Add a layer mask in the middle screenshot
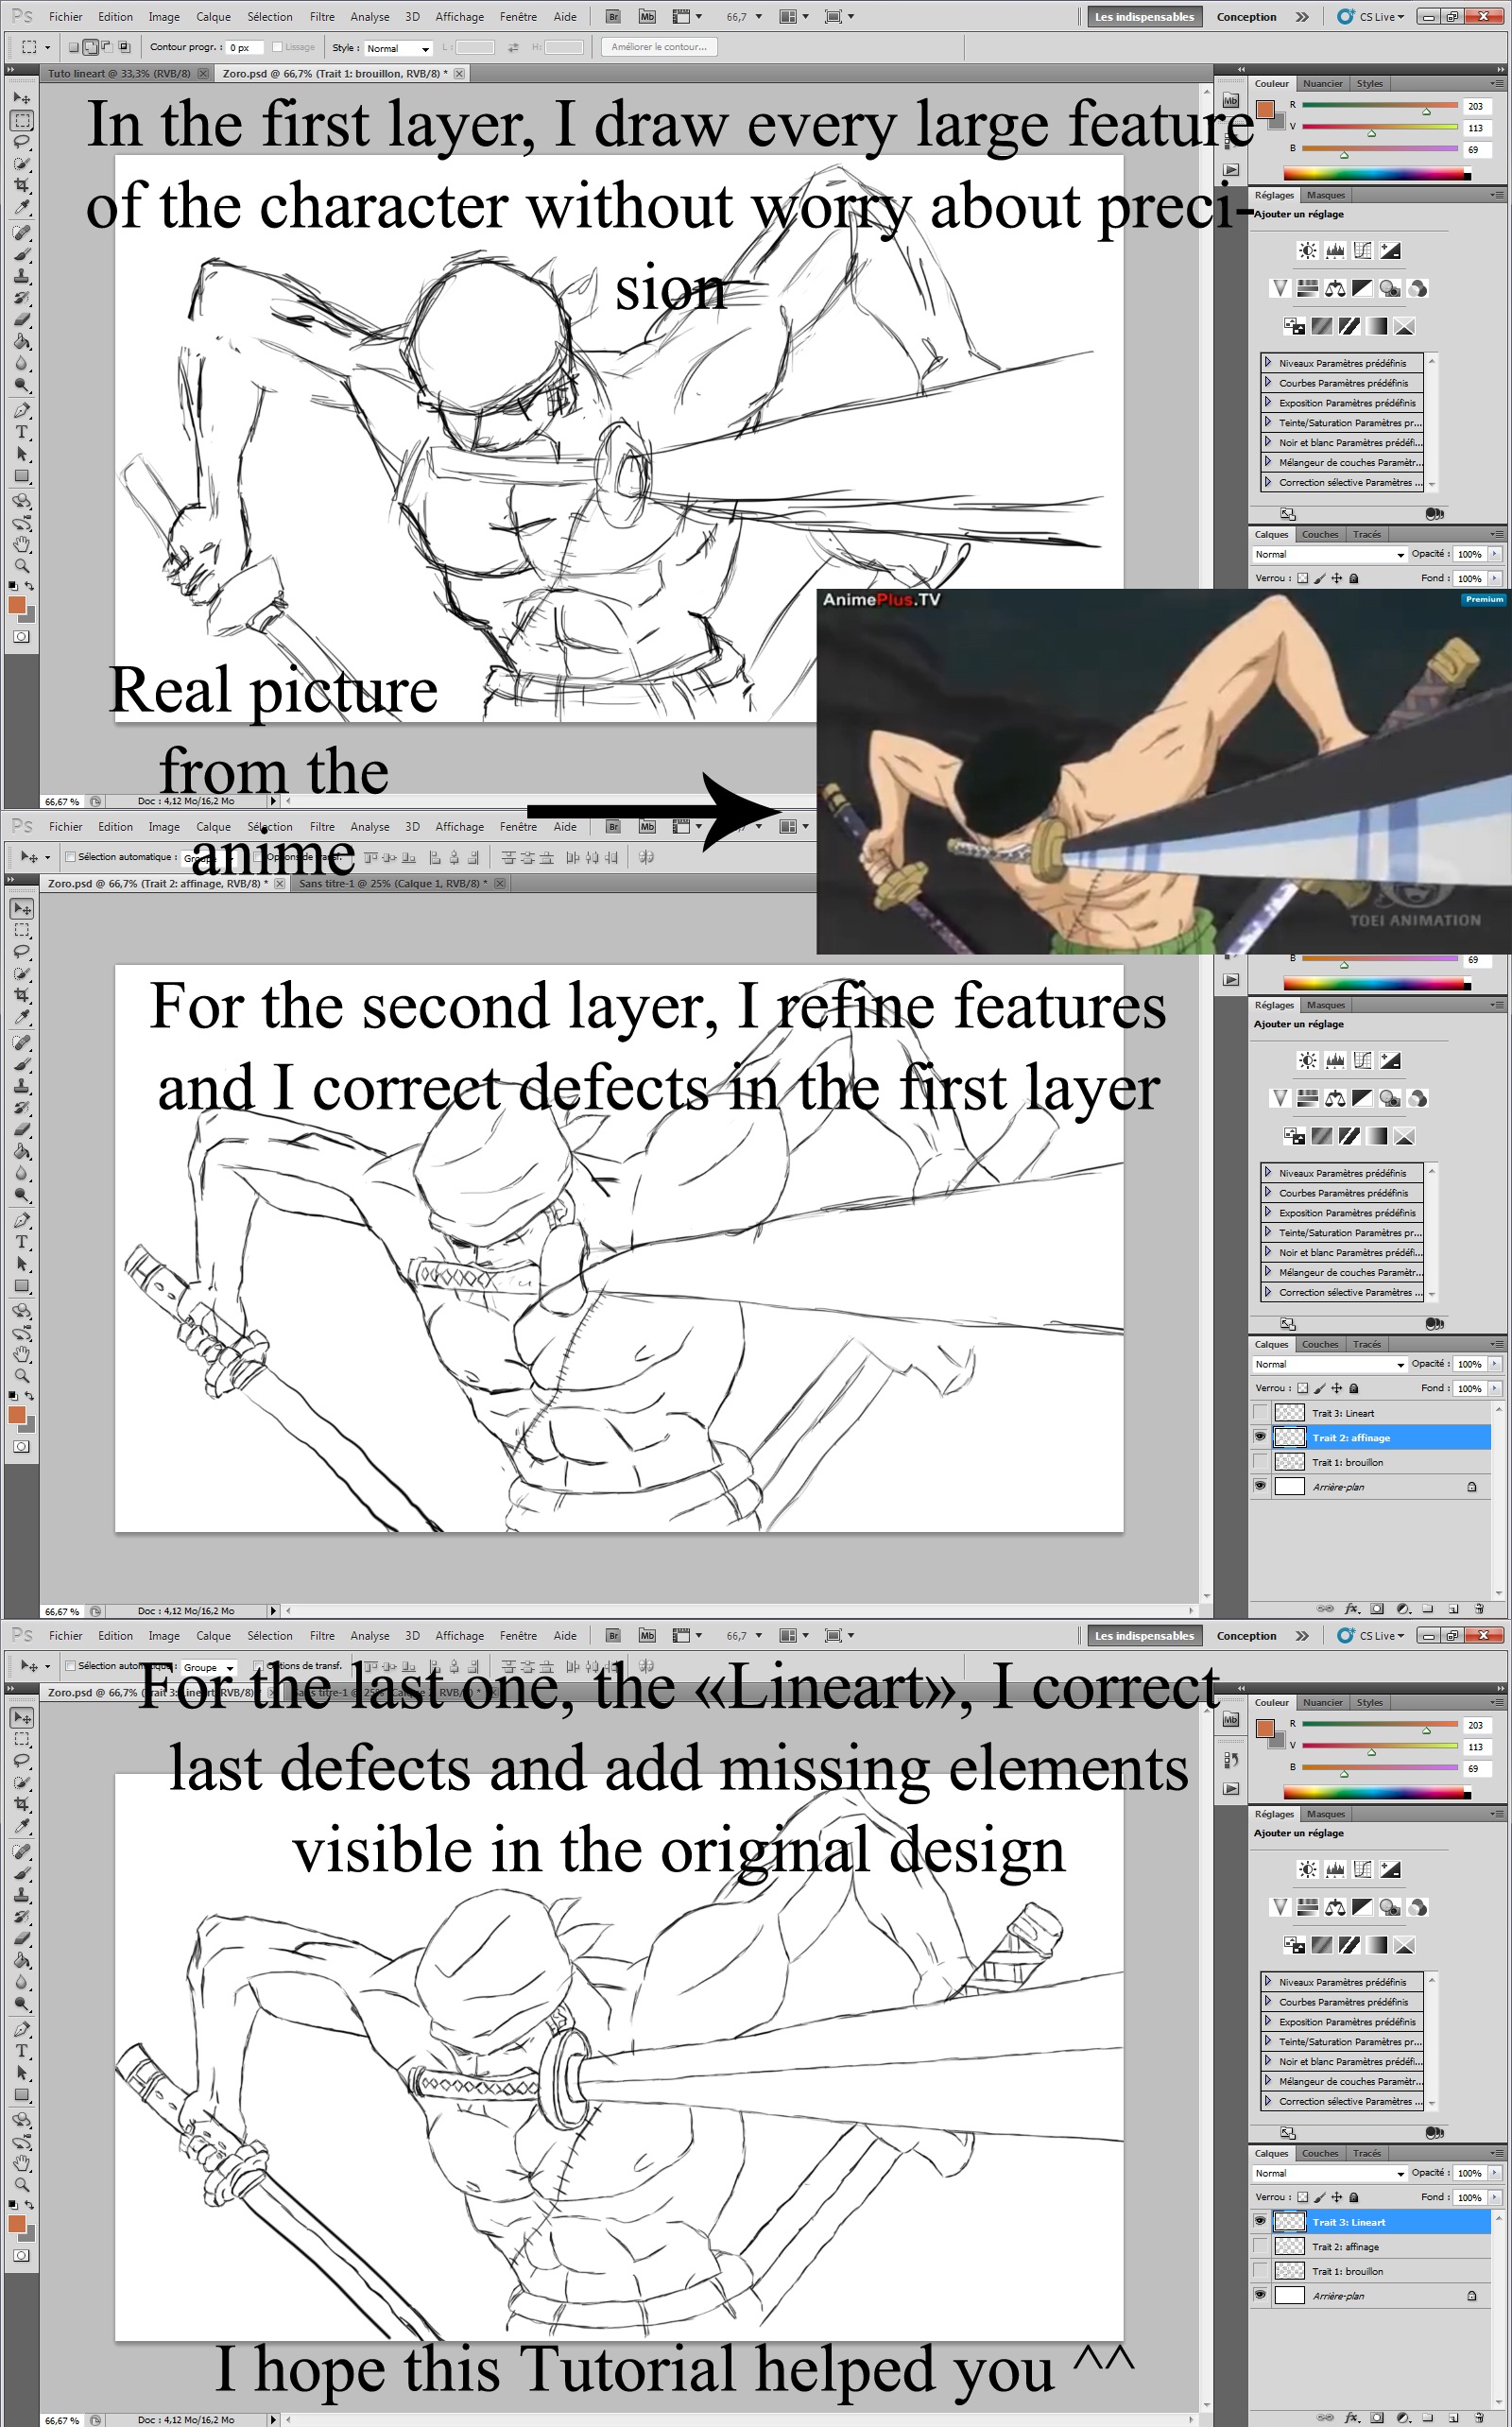Viewport: 1512px width, 2427px height. tap(1377, 1609)
